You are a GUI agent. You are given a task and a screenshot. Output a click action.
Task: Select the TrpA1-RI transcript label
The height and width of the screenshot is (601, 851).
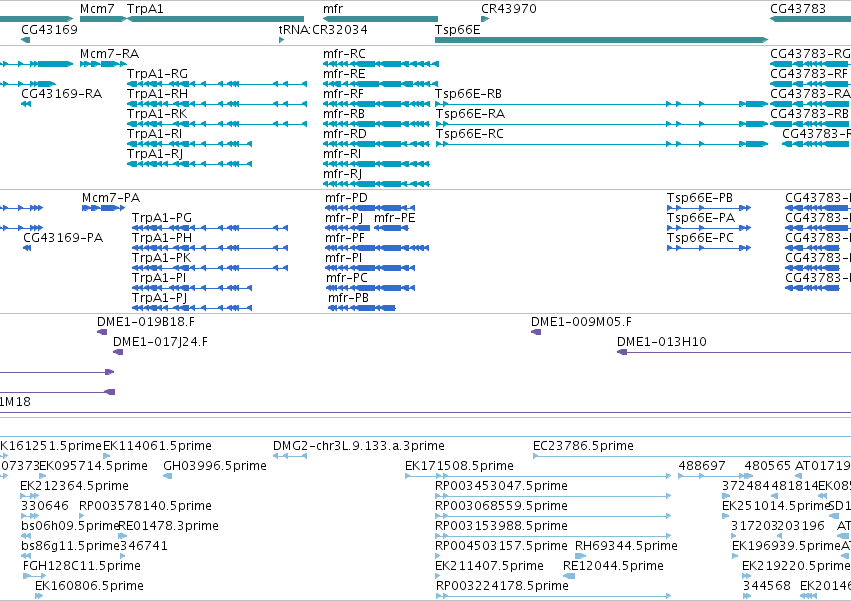coord(154,134)
